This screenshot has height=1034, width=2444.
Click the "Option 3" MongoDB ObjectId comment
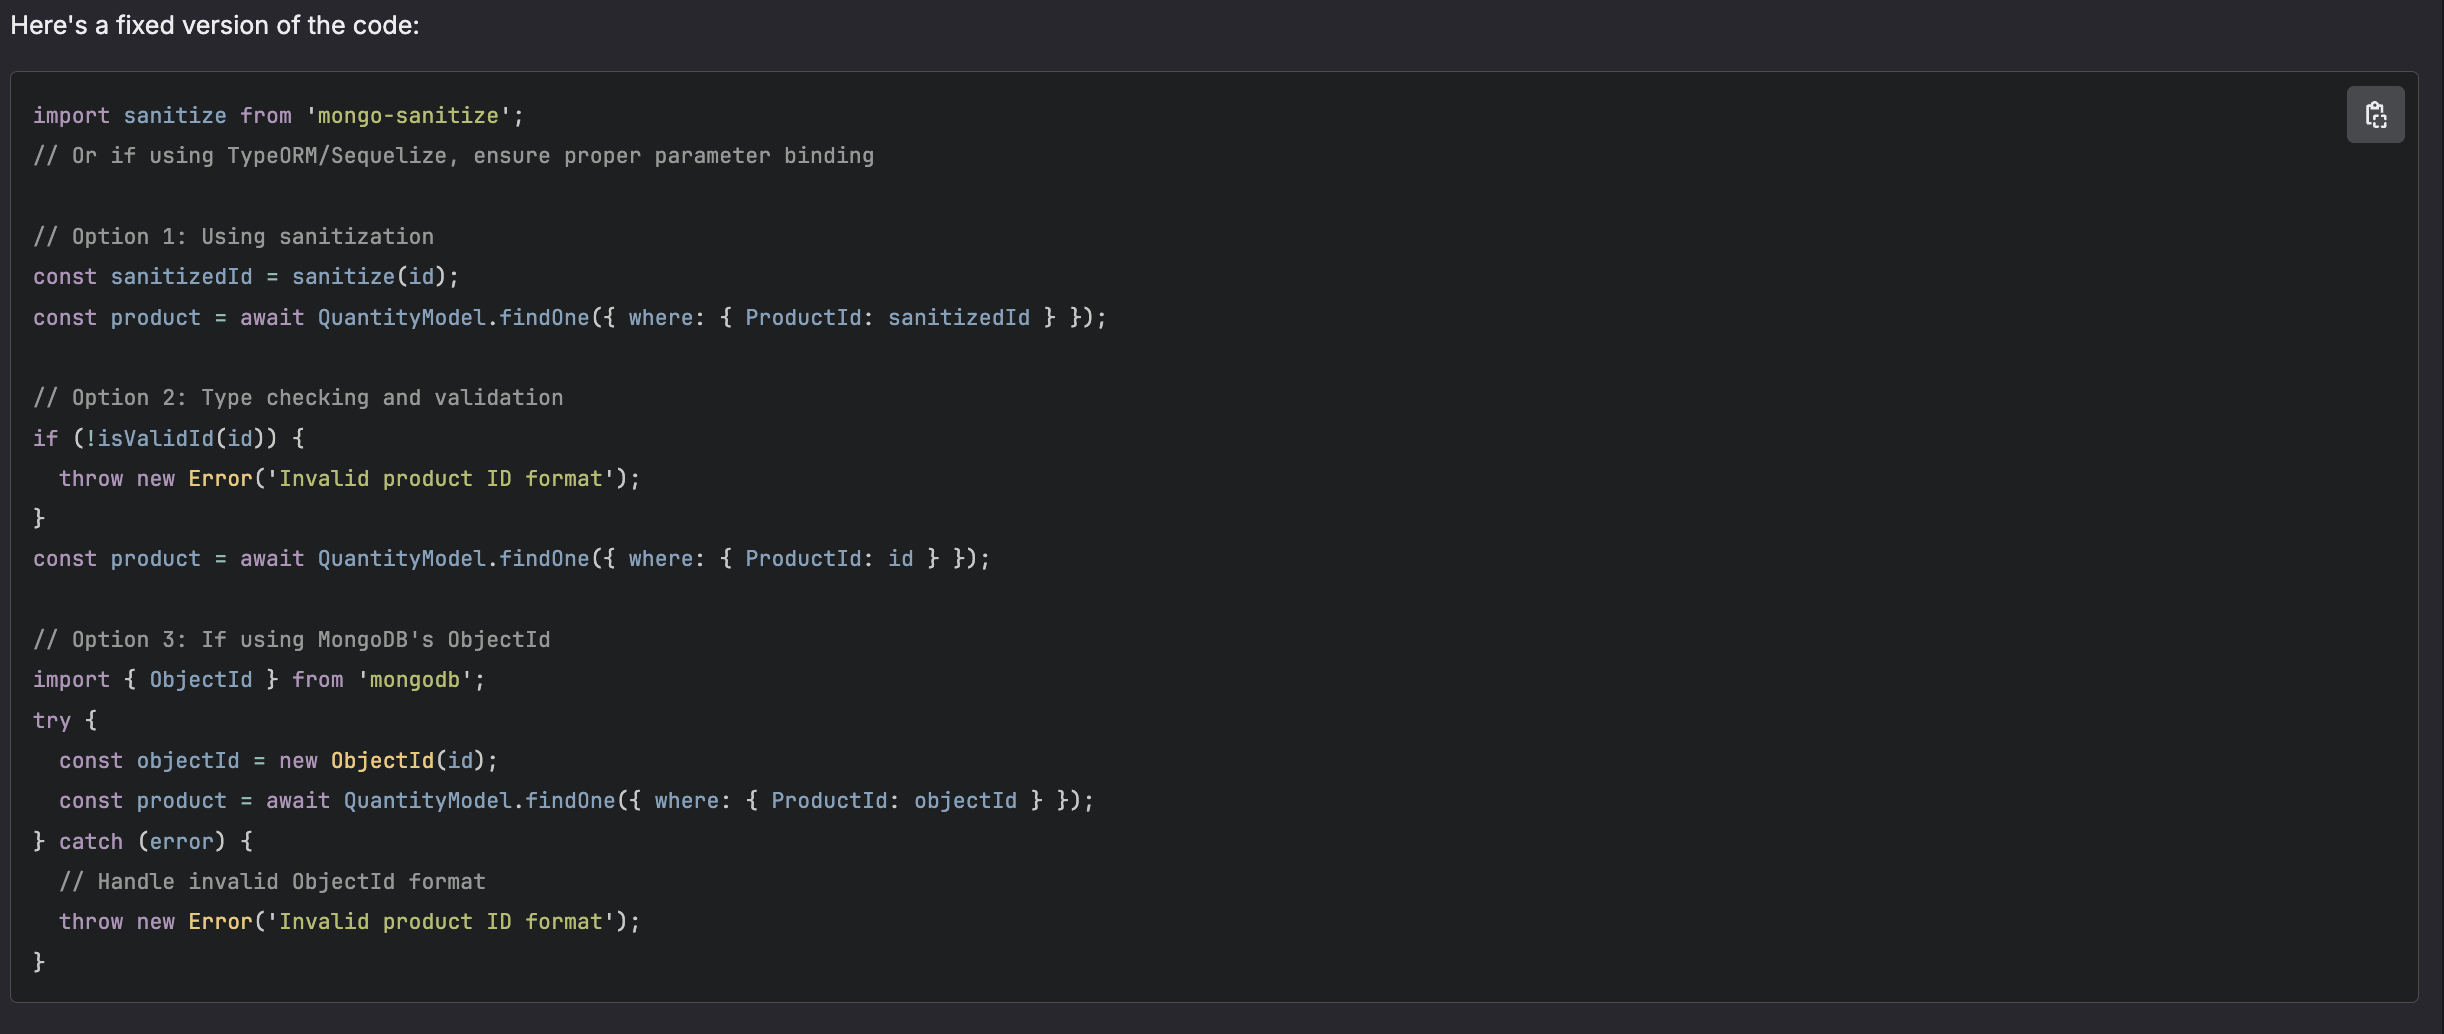pyautogui.click(x=291, y=640)
